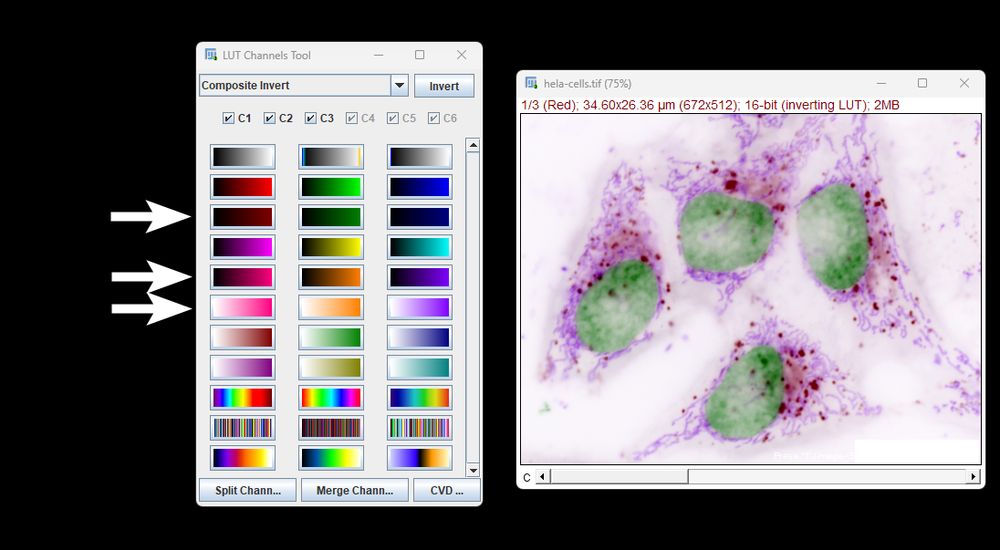Close the LUT Channels Tool window
Viewport: 1000px width, 550px height.
click(x=462, y=55)
